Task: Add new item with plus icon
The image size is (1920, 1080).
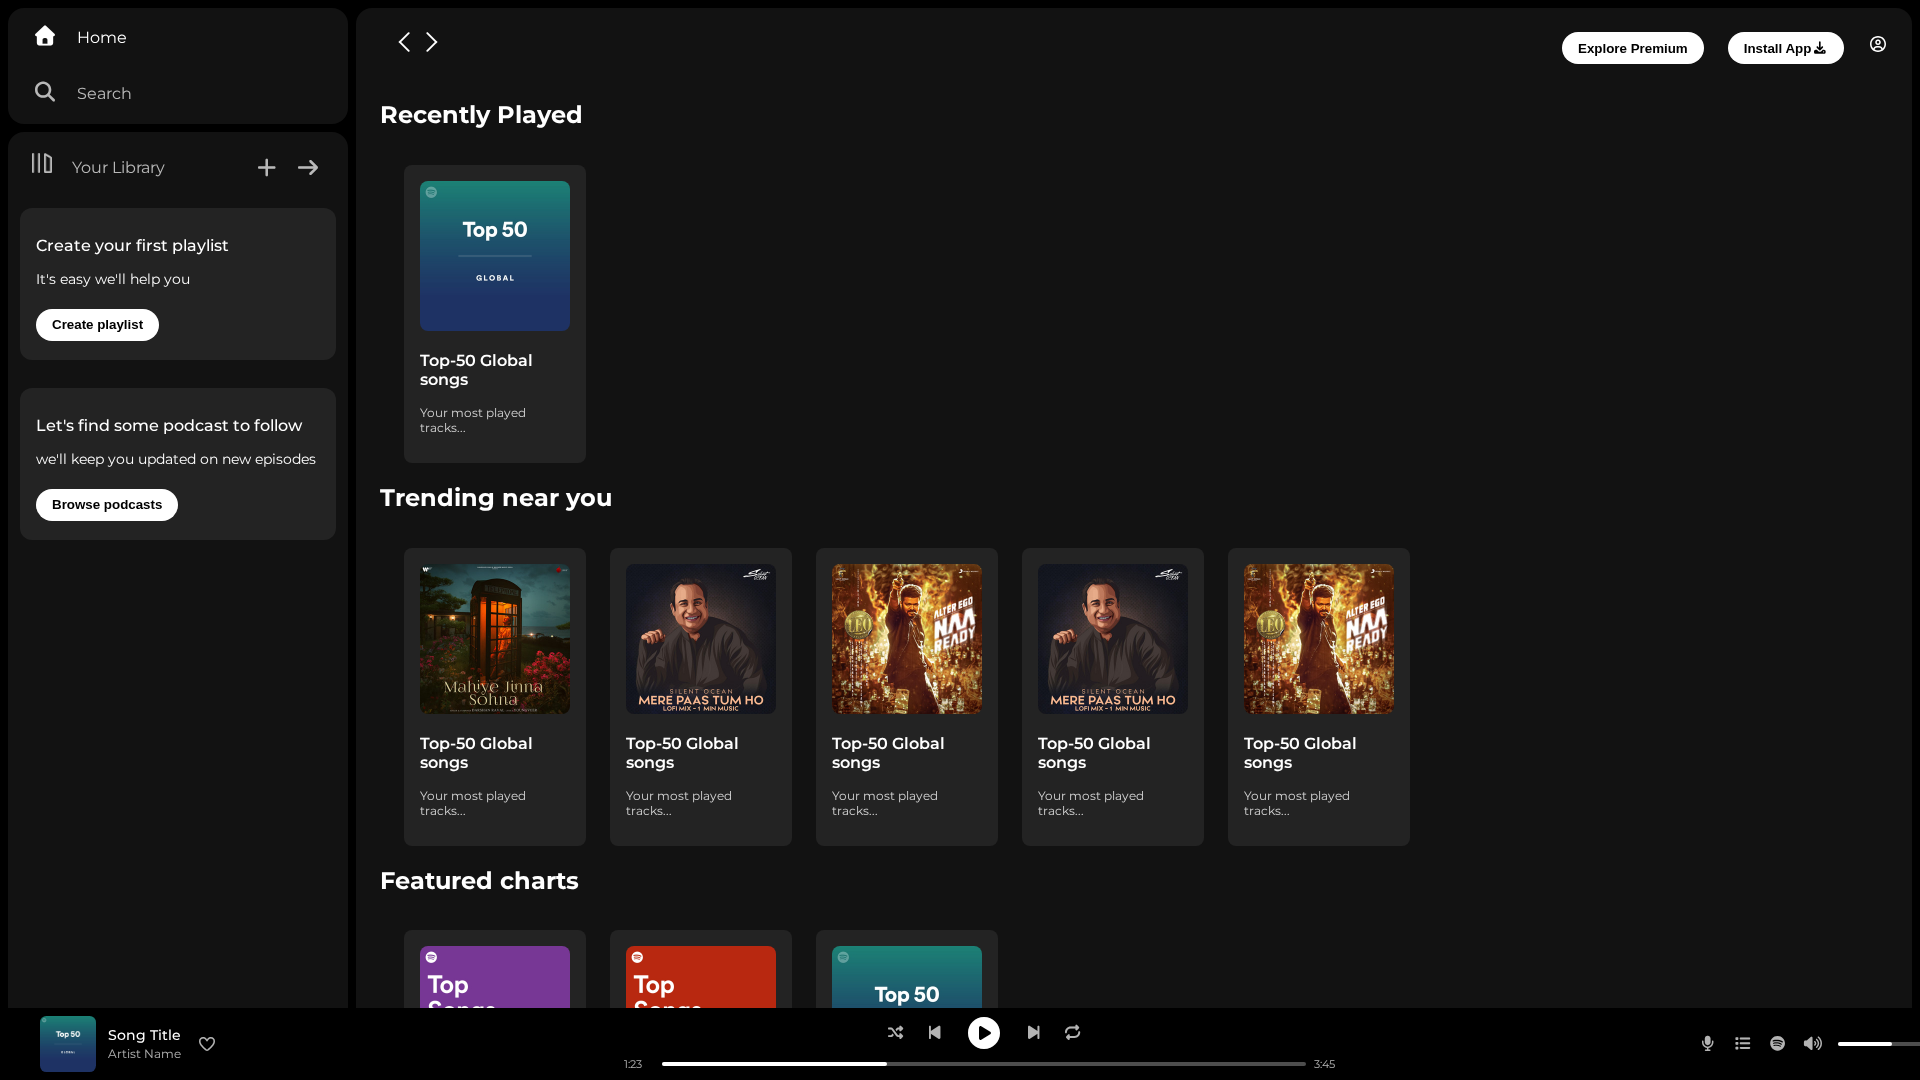Action: click(x=266, y=168)
